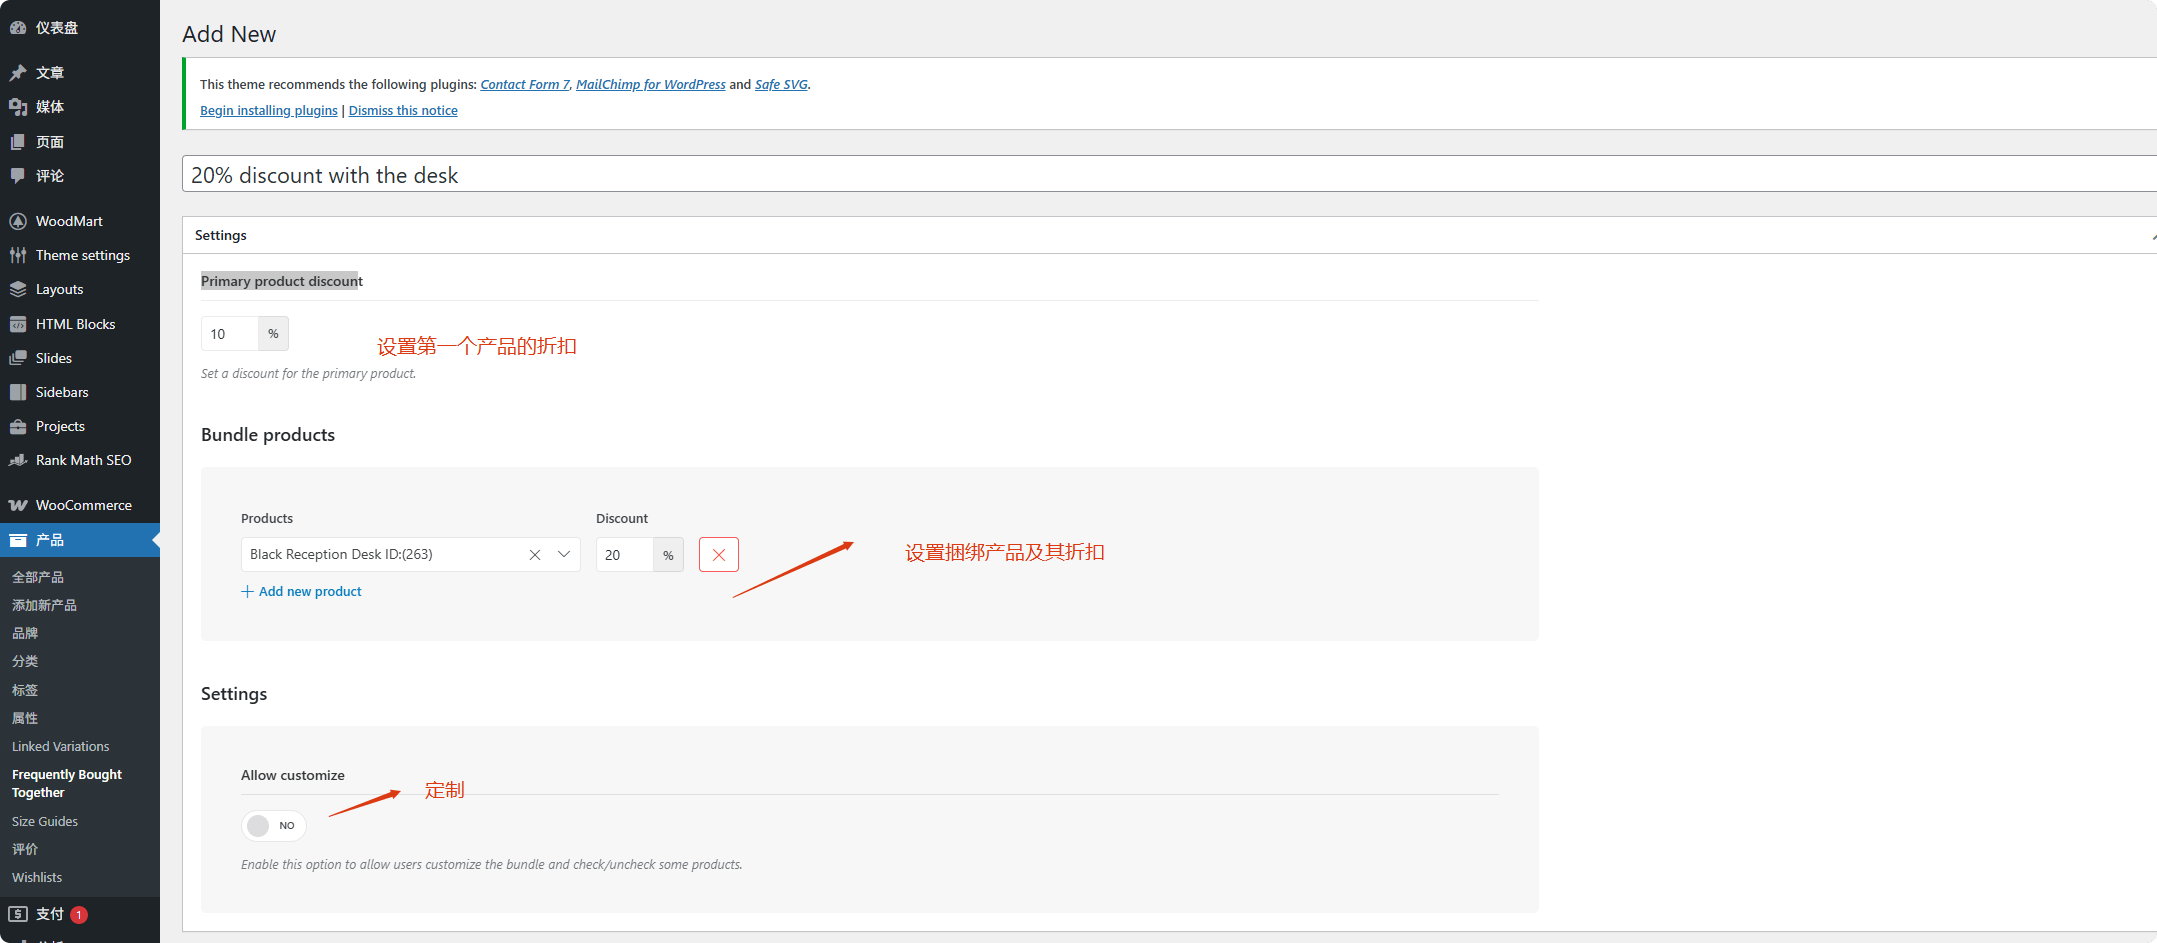Expand the Products dropdown chevron

564,555
